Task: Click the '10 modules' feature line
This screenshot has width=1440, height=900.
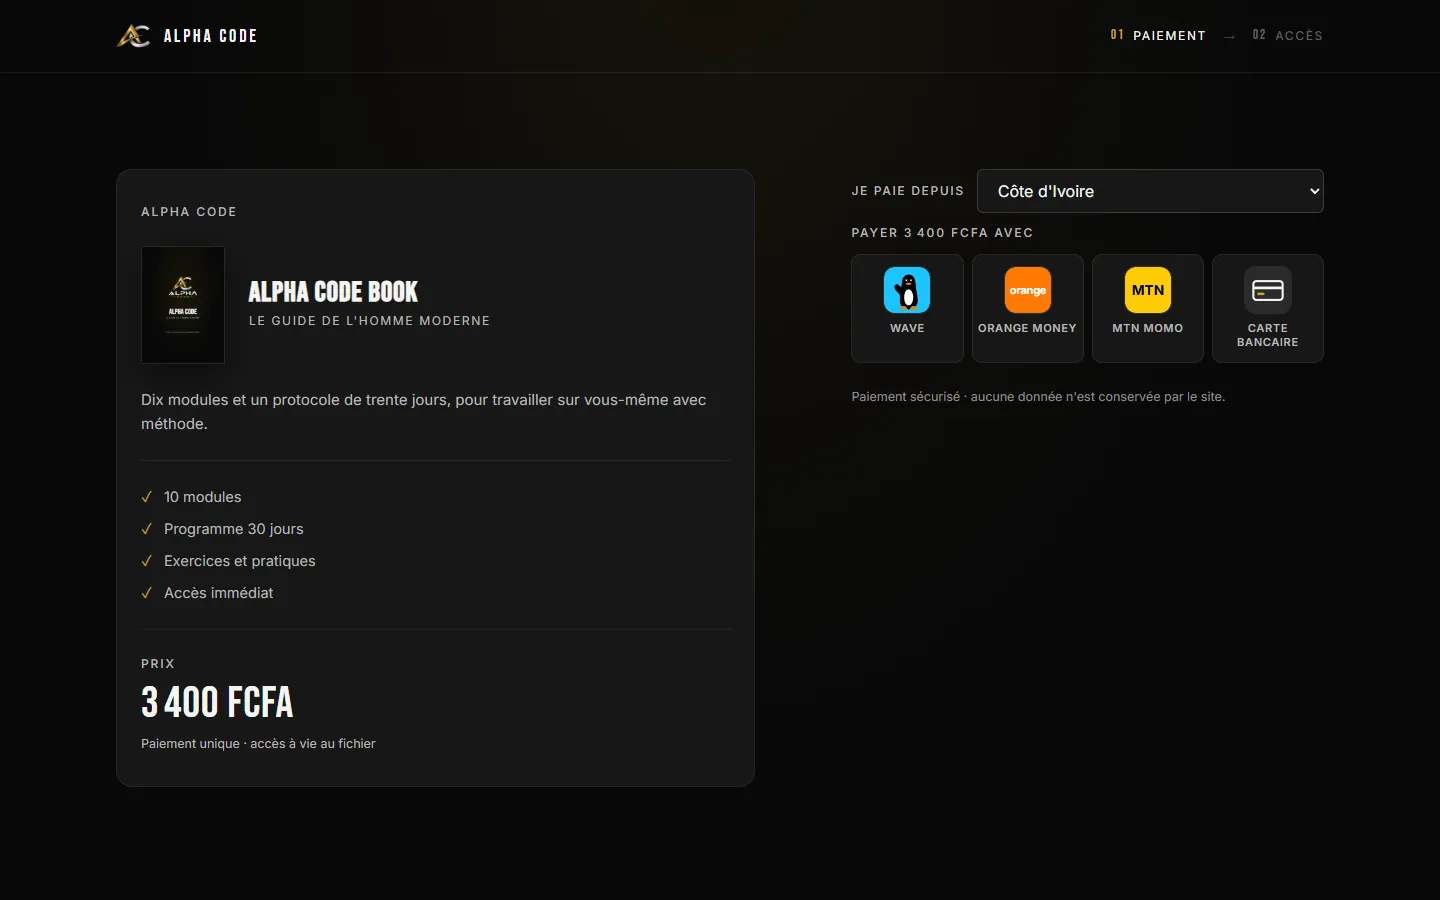Action: point(202,497)
